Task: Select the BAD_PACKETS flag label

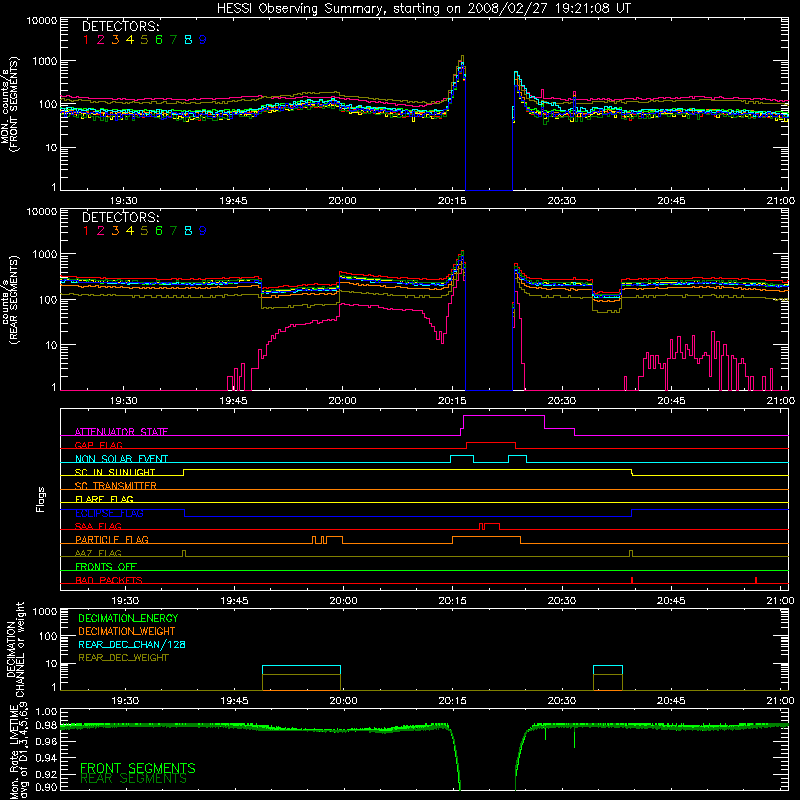Action: point(109,580)
